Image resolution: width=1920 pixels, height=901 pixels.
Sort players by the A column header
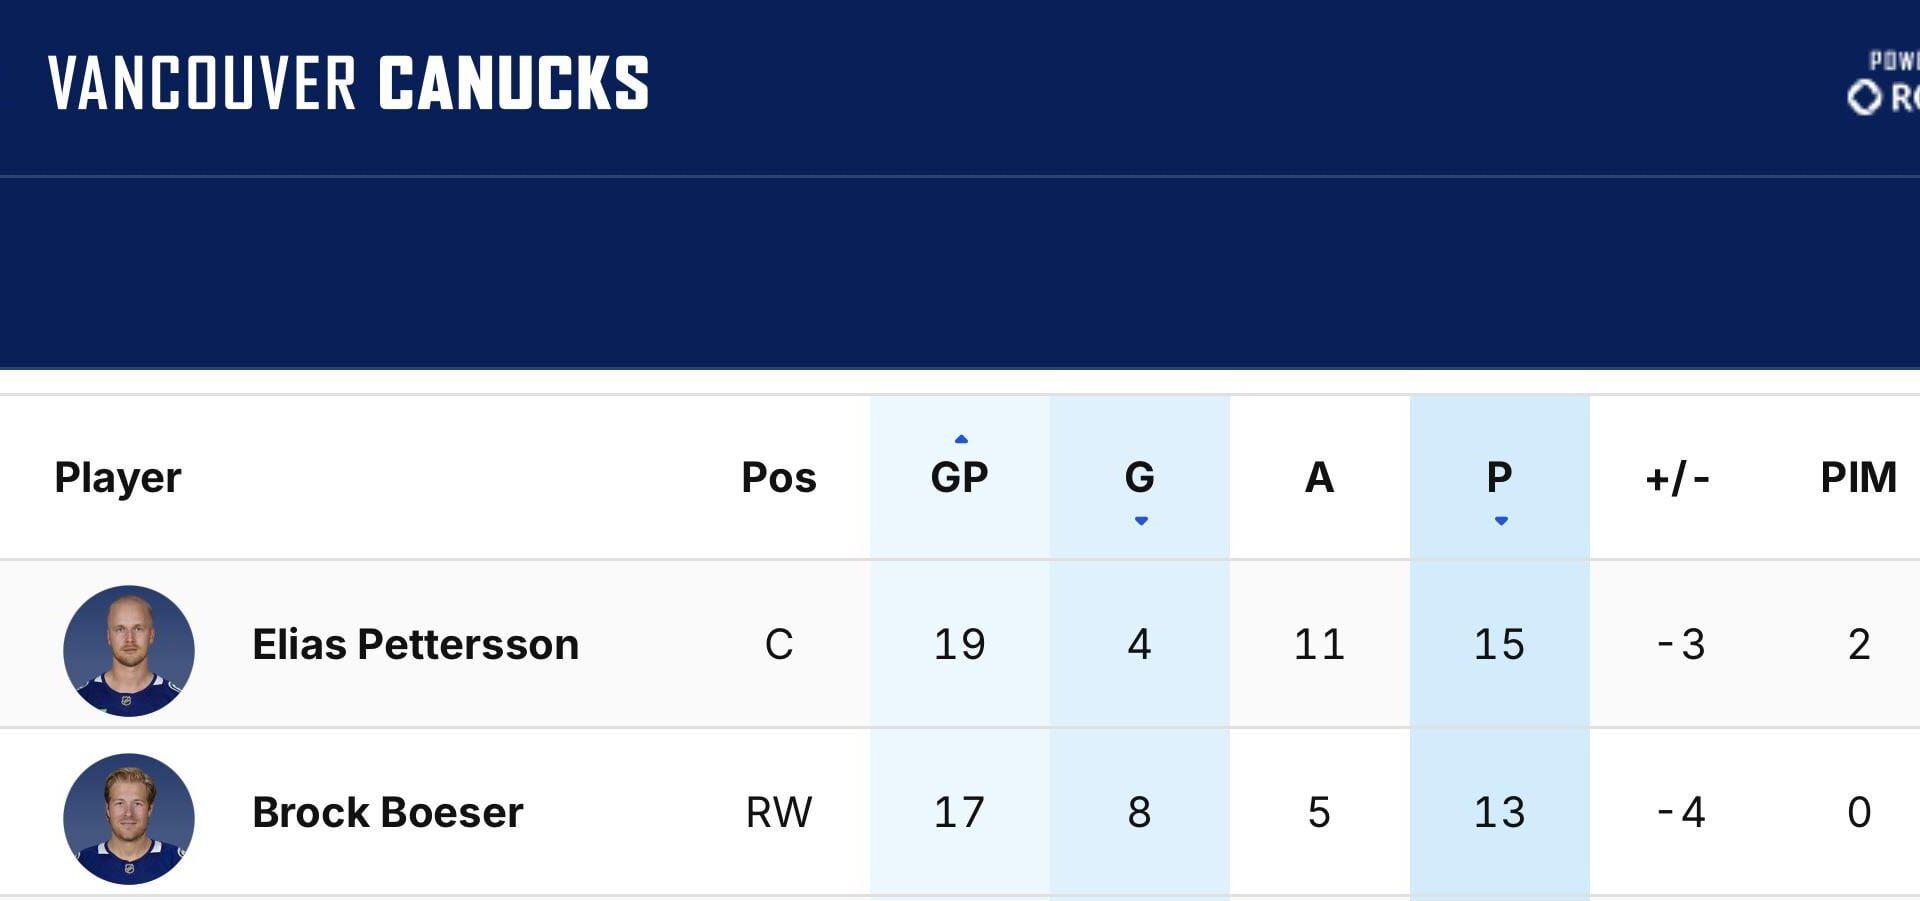coord(1319,478)
